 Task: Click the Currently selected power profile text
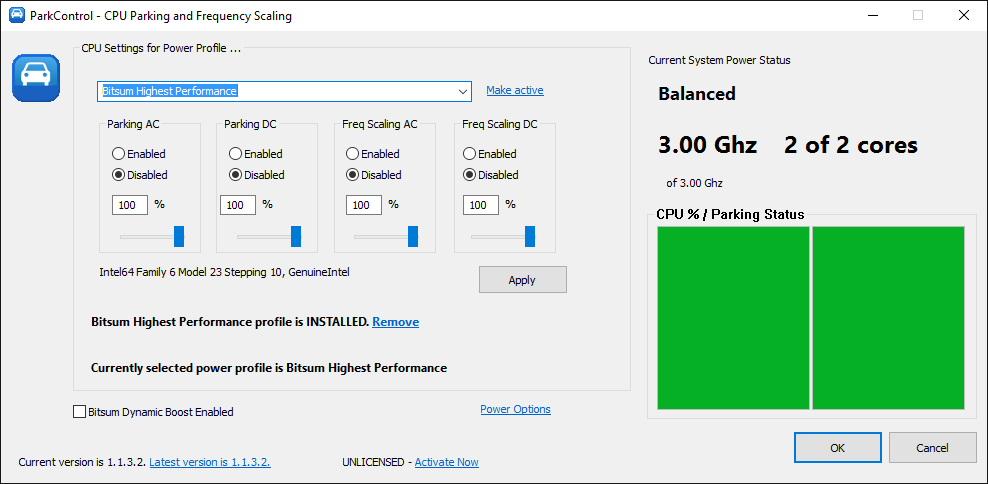pyautogui.click(x=269, y=367)
